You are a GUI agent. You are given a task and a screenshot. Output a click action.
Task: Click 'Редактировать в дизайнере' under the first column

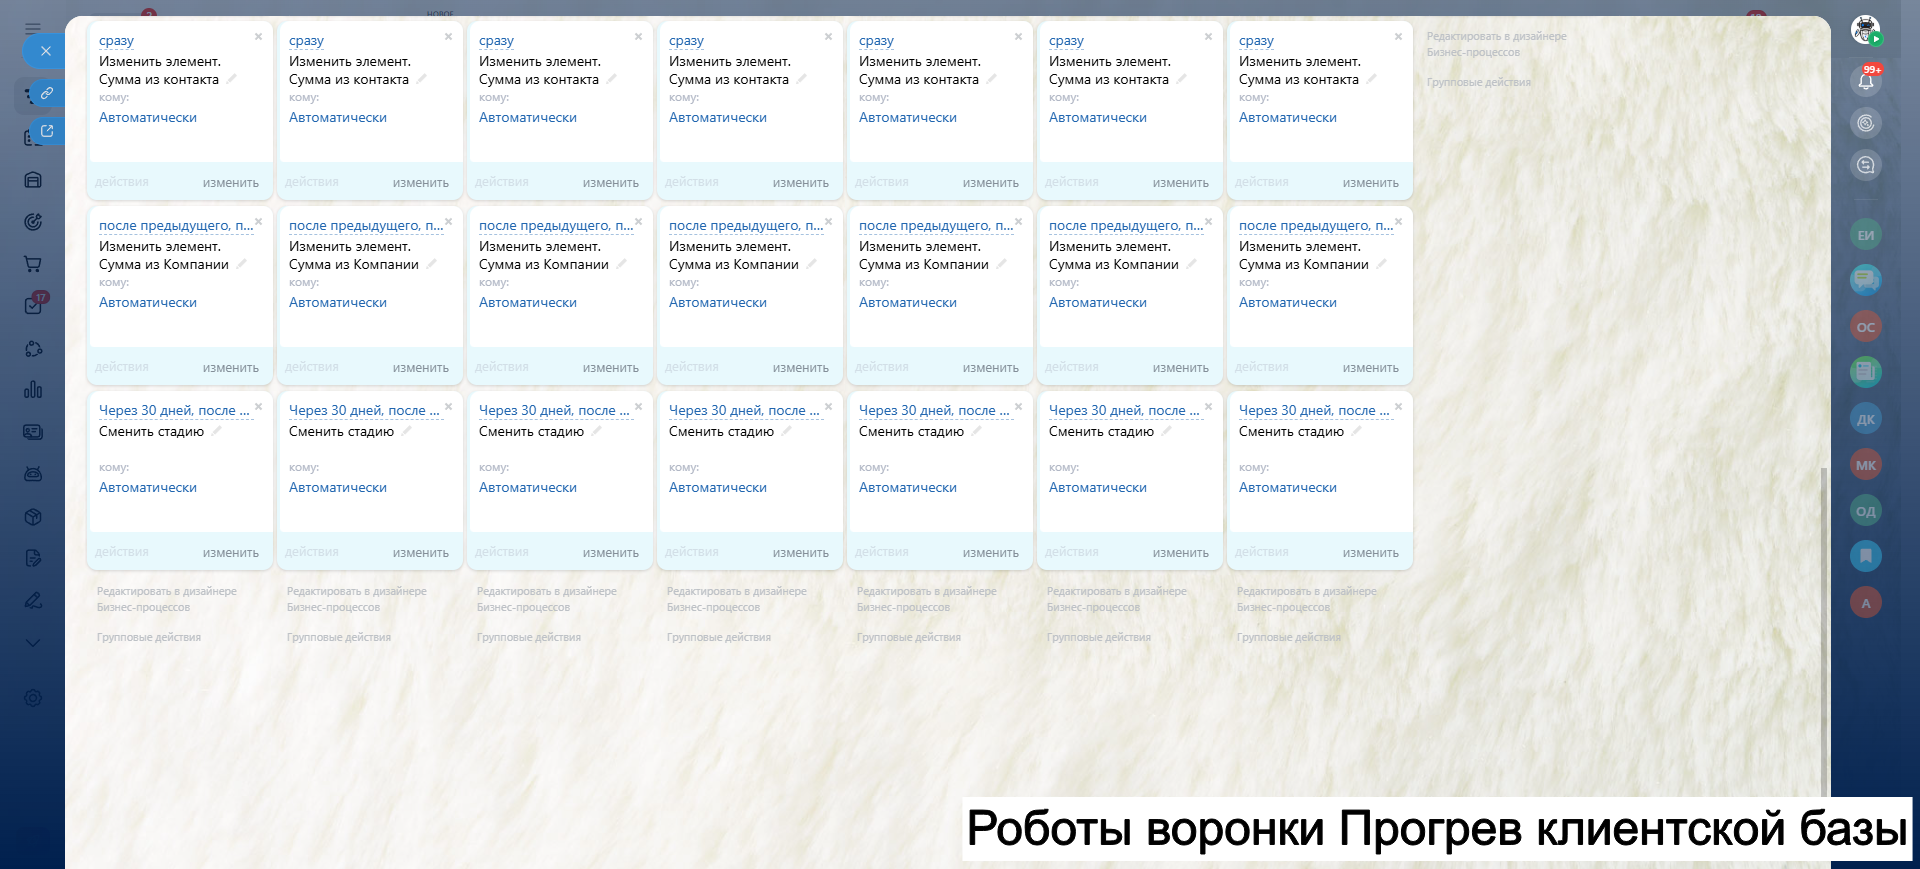(167, 599)
